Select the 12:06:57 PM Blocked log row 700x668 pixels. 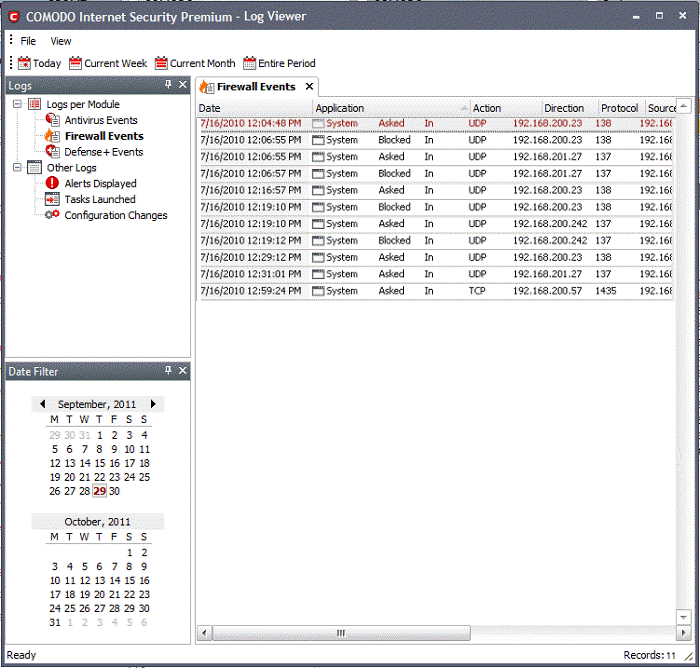(436, 174)
